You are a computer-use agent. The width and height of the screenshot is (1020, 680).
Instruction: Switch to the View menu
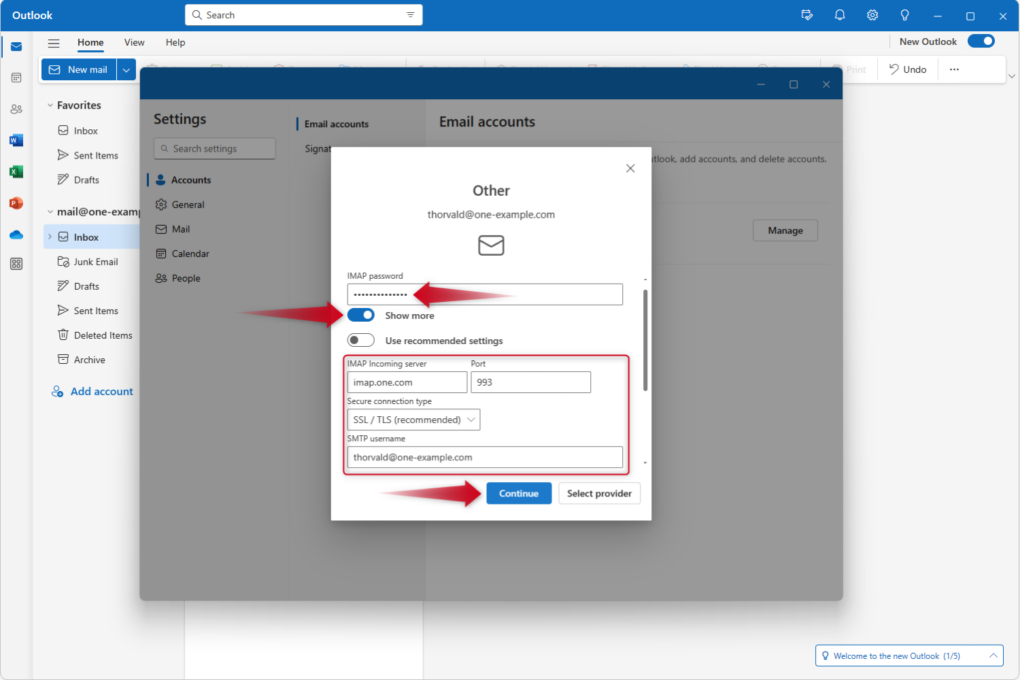click(x=134, y=42)
